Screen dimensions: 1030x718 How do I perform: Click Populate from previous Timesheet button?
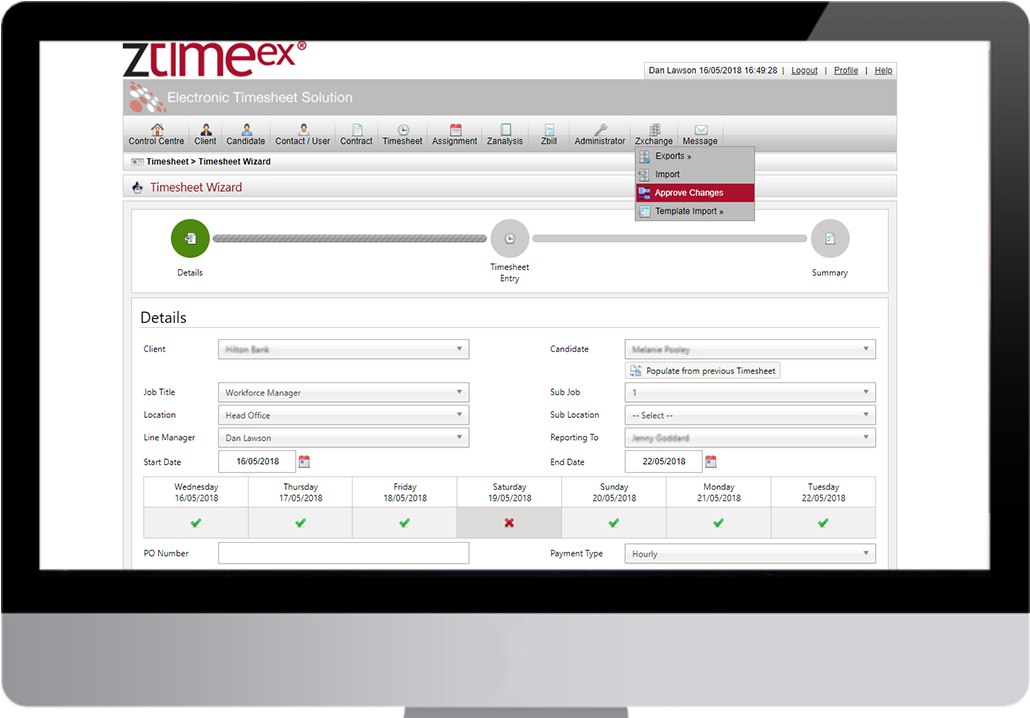pos(703,371)
